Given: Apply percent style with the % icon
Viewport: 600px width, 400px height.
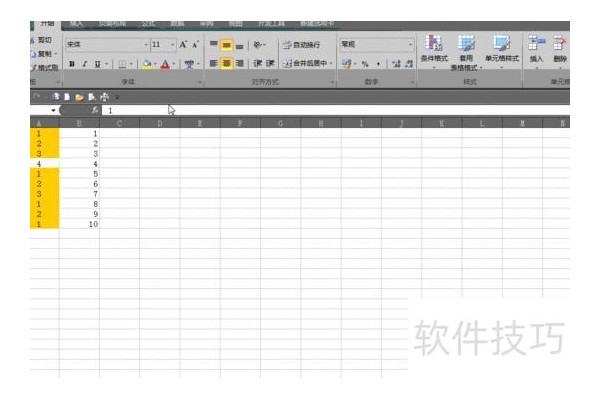Looking at the screenshot, I should pyautogui.click(x=365, y=64).
